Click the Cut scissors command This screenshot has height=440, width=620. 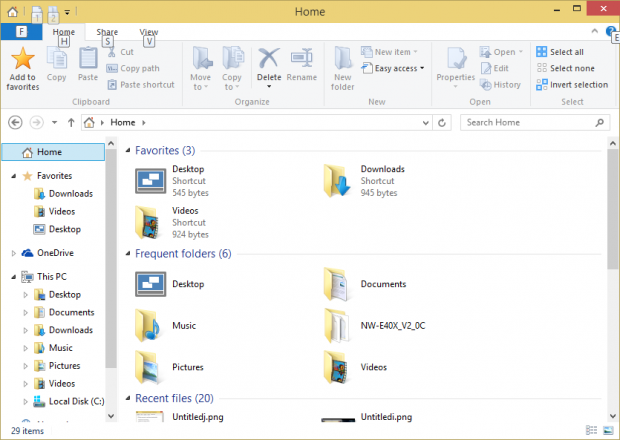coord(121,52)
